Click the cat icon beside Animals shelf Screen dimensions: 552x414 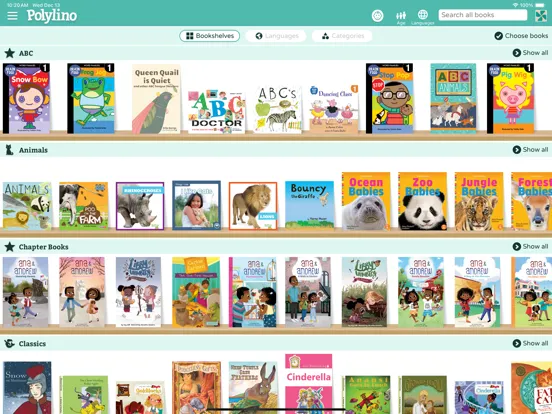pos(10,150)
